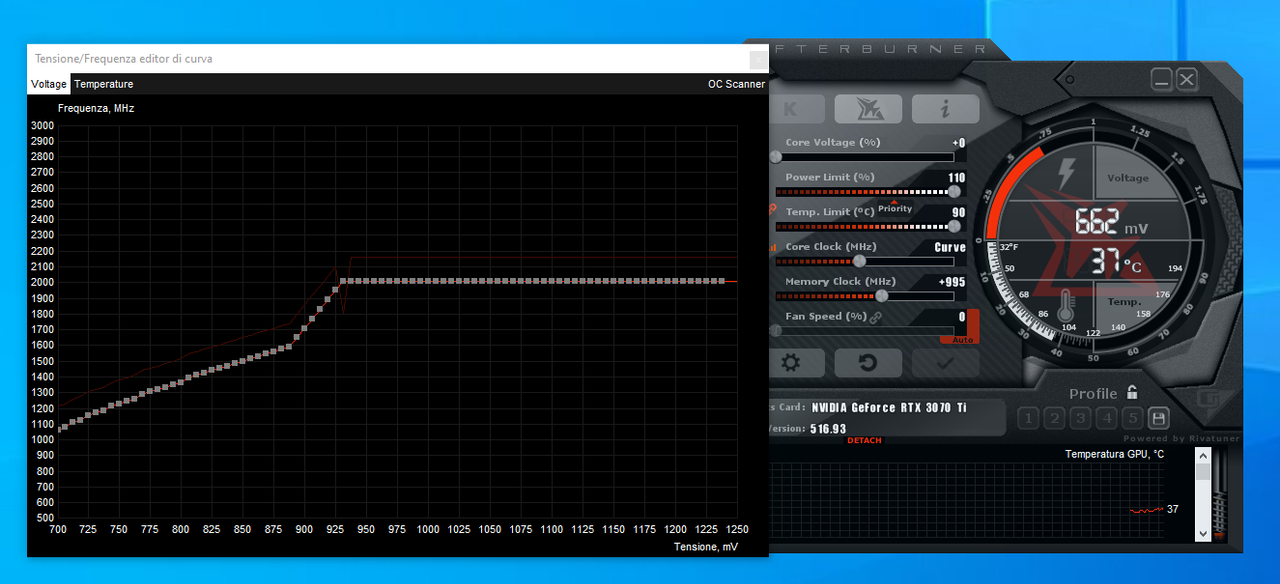Click the Temperatura GPU graph label
The width and height of the screenshot is (1280, 584).
(1114, 454)
